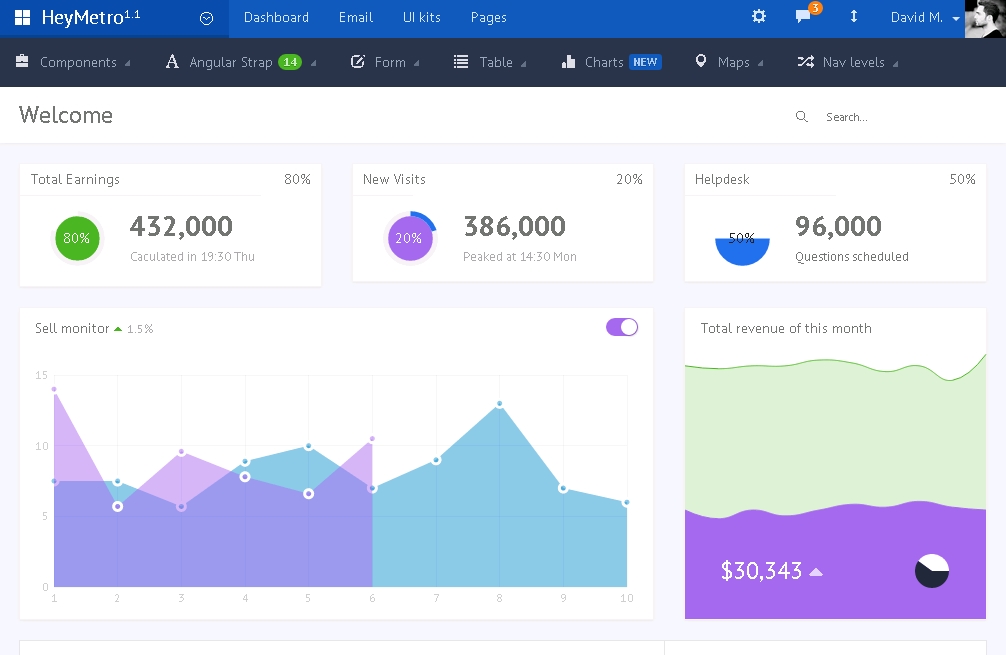1006x655 pixels.
Task: Open the David M. user dropdown
Action: pyautogui.click(x=924, y=18)
